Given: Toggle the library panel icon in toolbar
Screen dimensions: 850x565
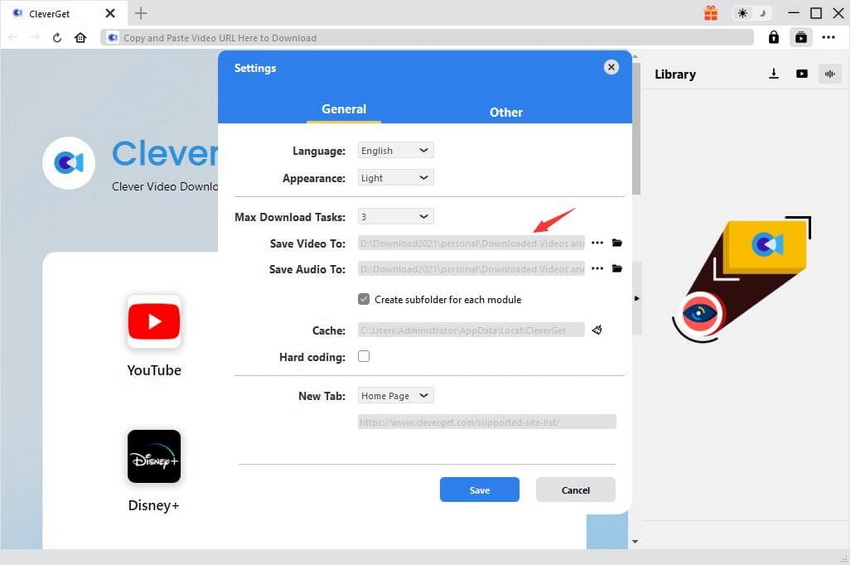Looking at the screenshot, I should (x=801, y=37).
